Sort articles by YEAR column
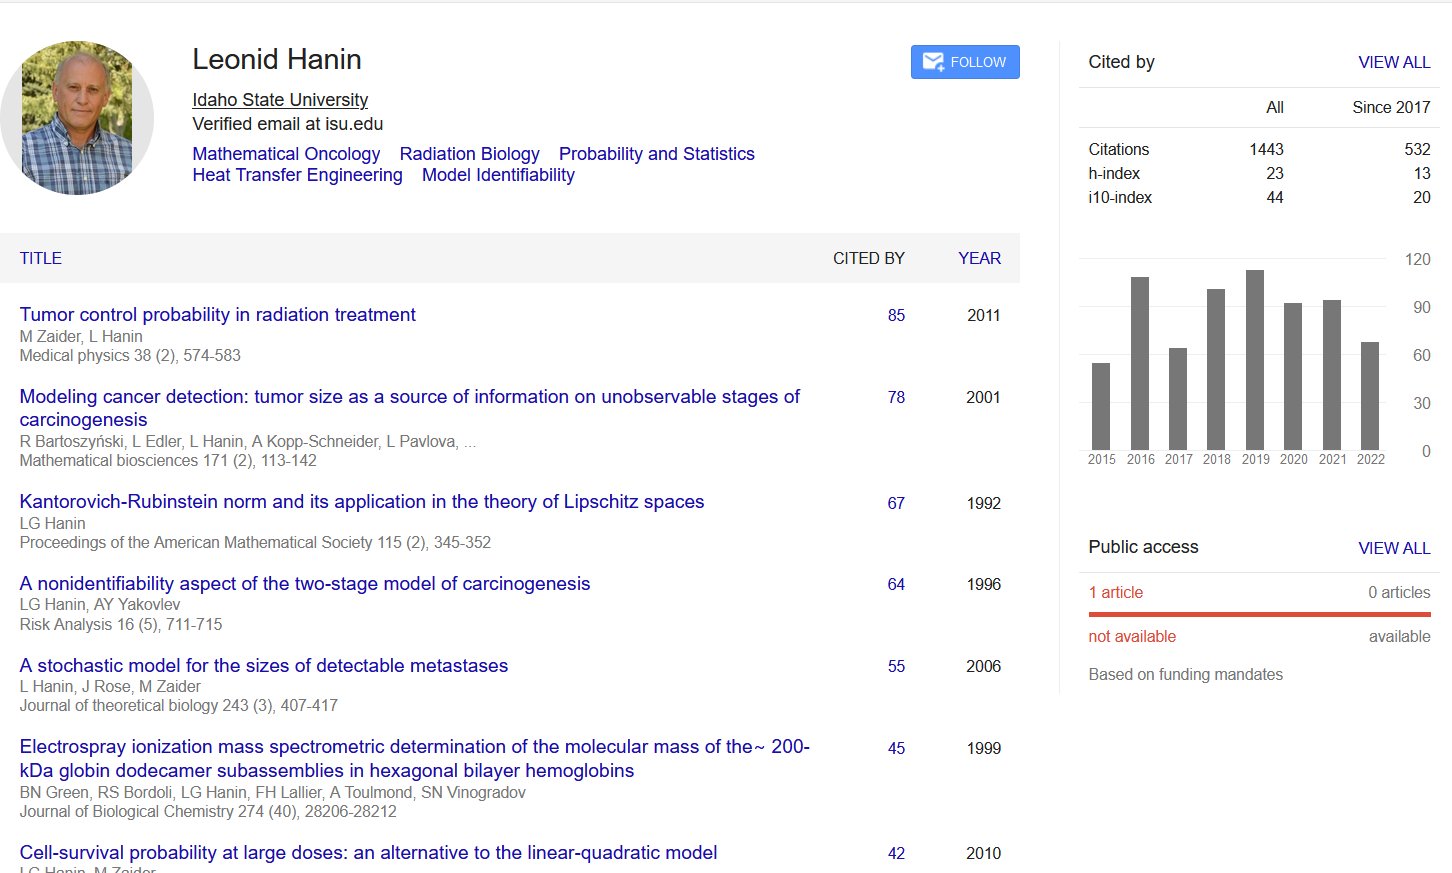Image resolution: width=1452 pixels, height=873 pixels. coord(979,258)
